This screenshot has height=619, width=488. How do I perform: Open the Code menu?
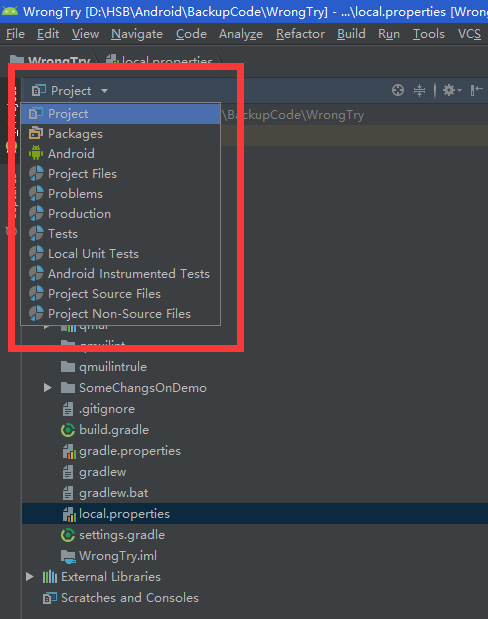coord(191,34)
